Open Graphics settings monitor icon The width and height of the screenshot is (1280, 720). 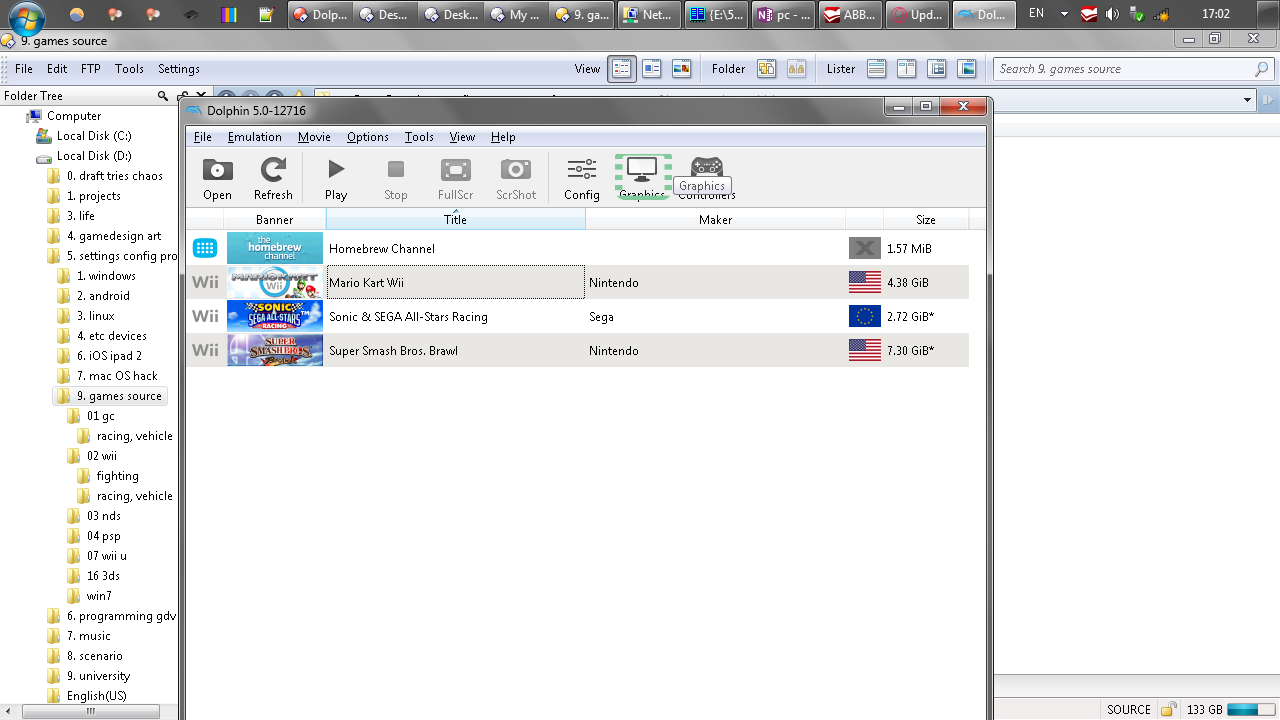tap(642, 176)
